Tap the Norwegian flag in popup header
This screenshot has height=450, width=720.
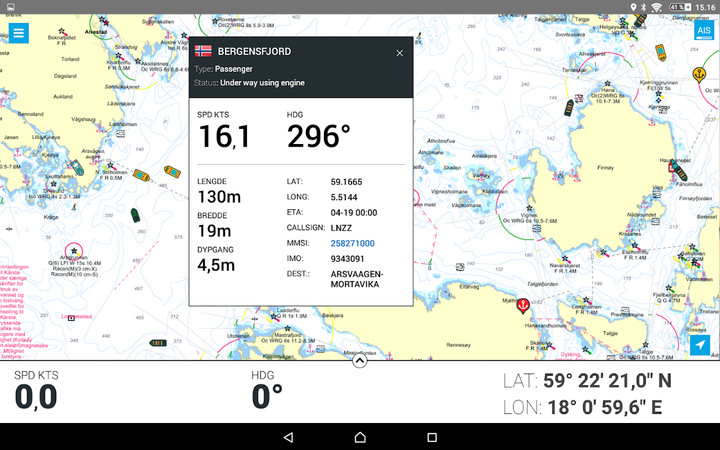[203, 51]
